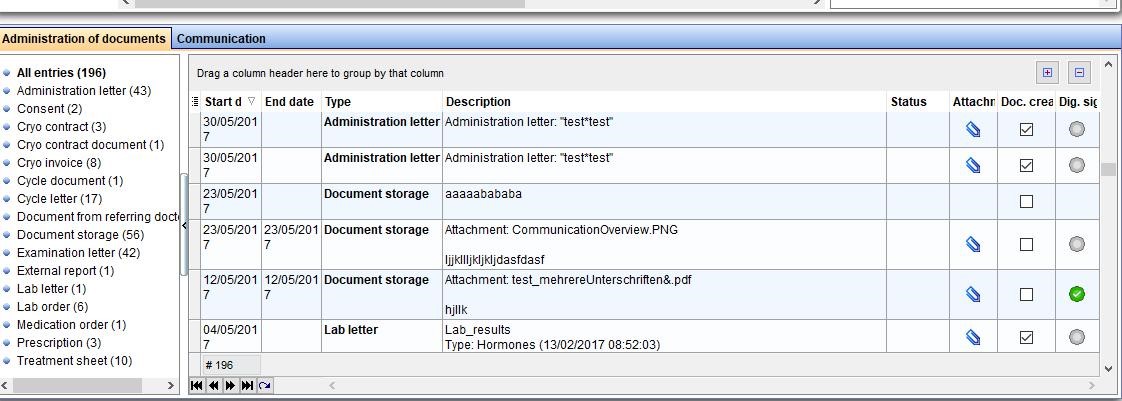The image size is (1122, 401).
Task: Click Start date column sort arrow
Action: click(251, 102)
